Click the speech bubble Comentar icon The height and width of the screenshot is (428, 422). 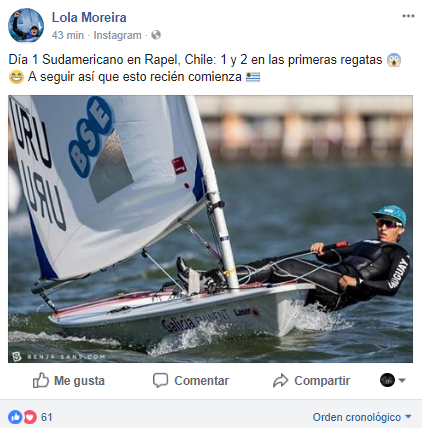point(160,380)
